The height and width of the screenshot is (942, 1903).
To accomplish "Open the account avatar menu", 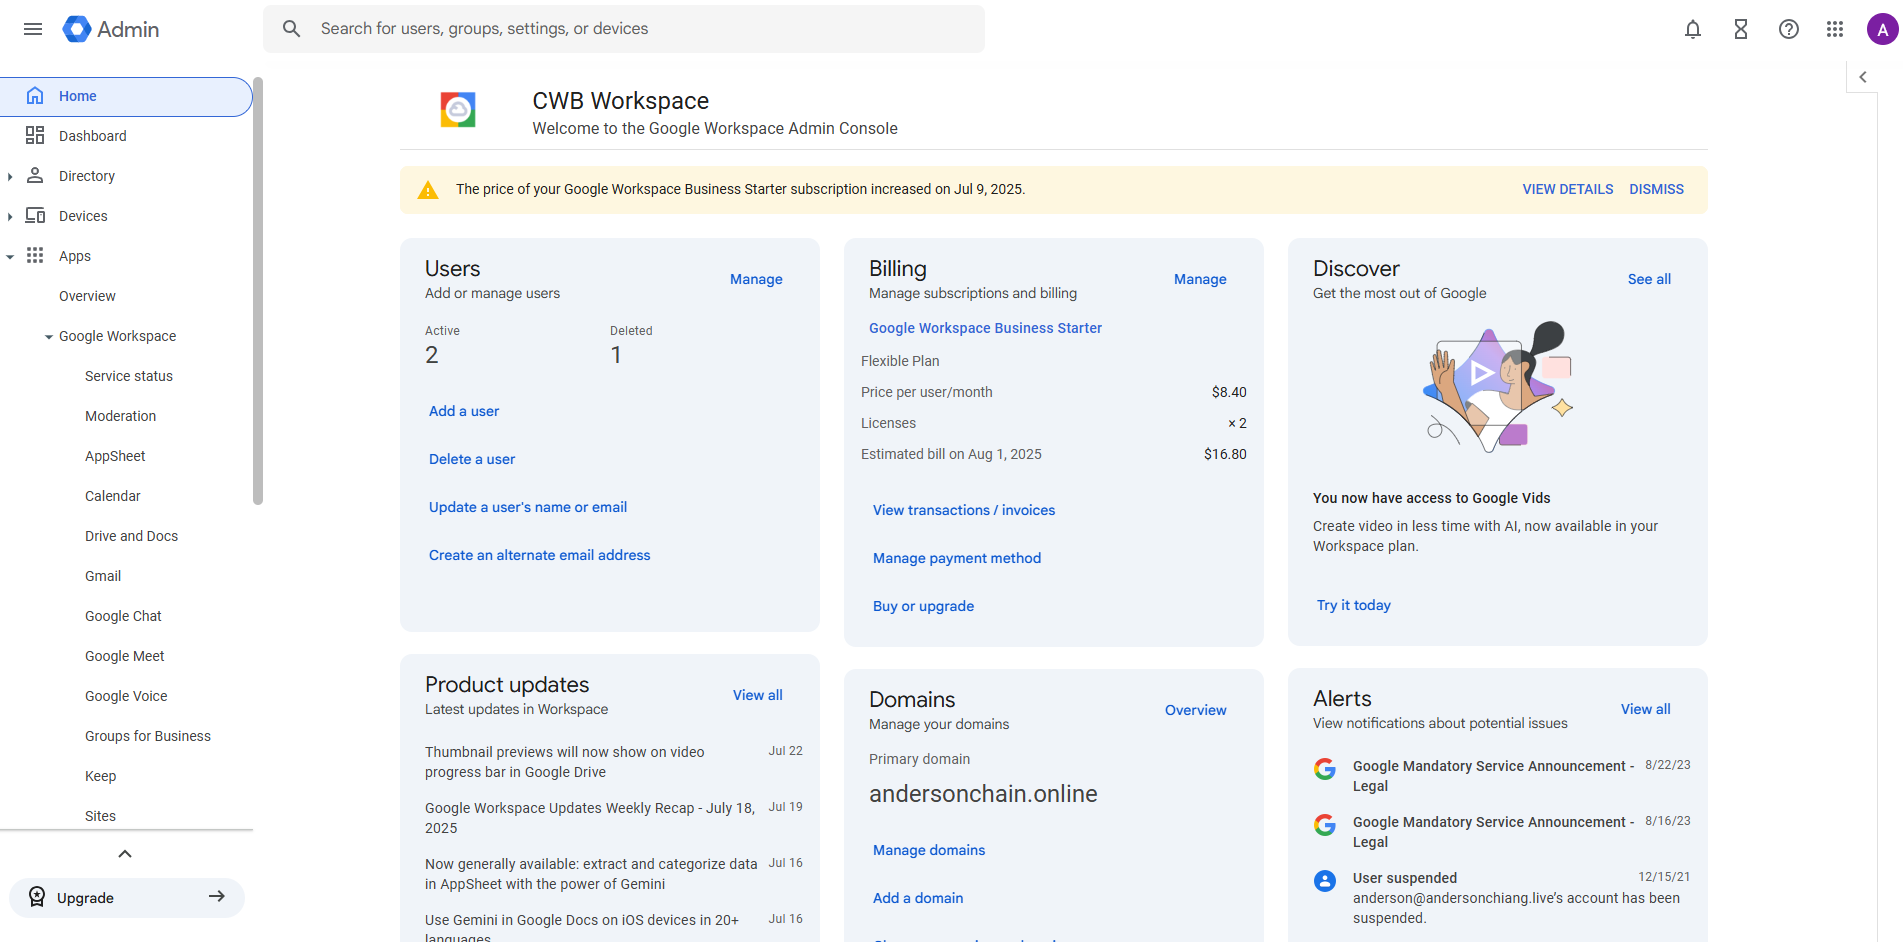I will coord(1883,29).
